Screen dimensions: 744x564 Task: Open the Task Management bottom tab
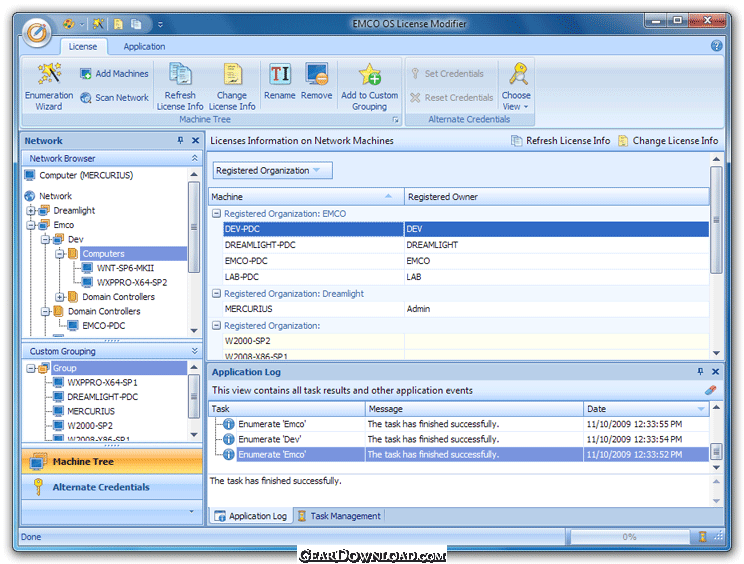(x=339, y=516)
